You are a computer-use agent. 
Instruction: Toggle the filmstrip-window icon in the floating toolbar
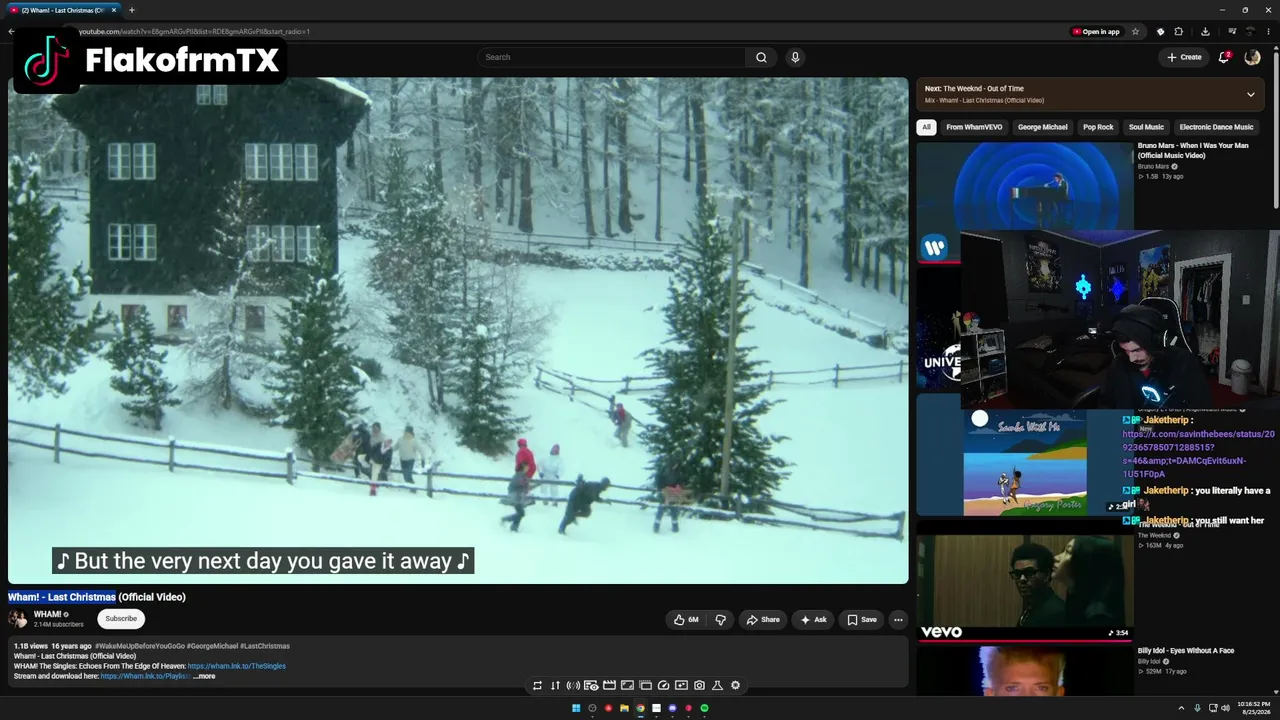pos(645,685)
